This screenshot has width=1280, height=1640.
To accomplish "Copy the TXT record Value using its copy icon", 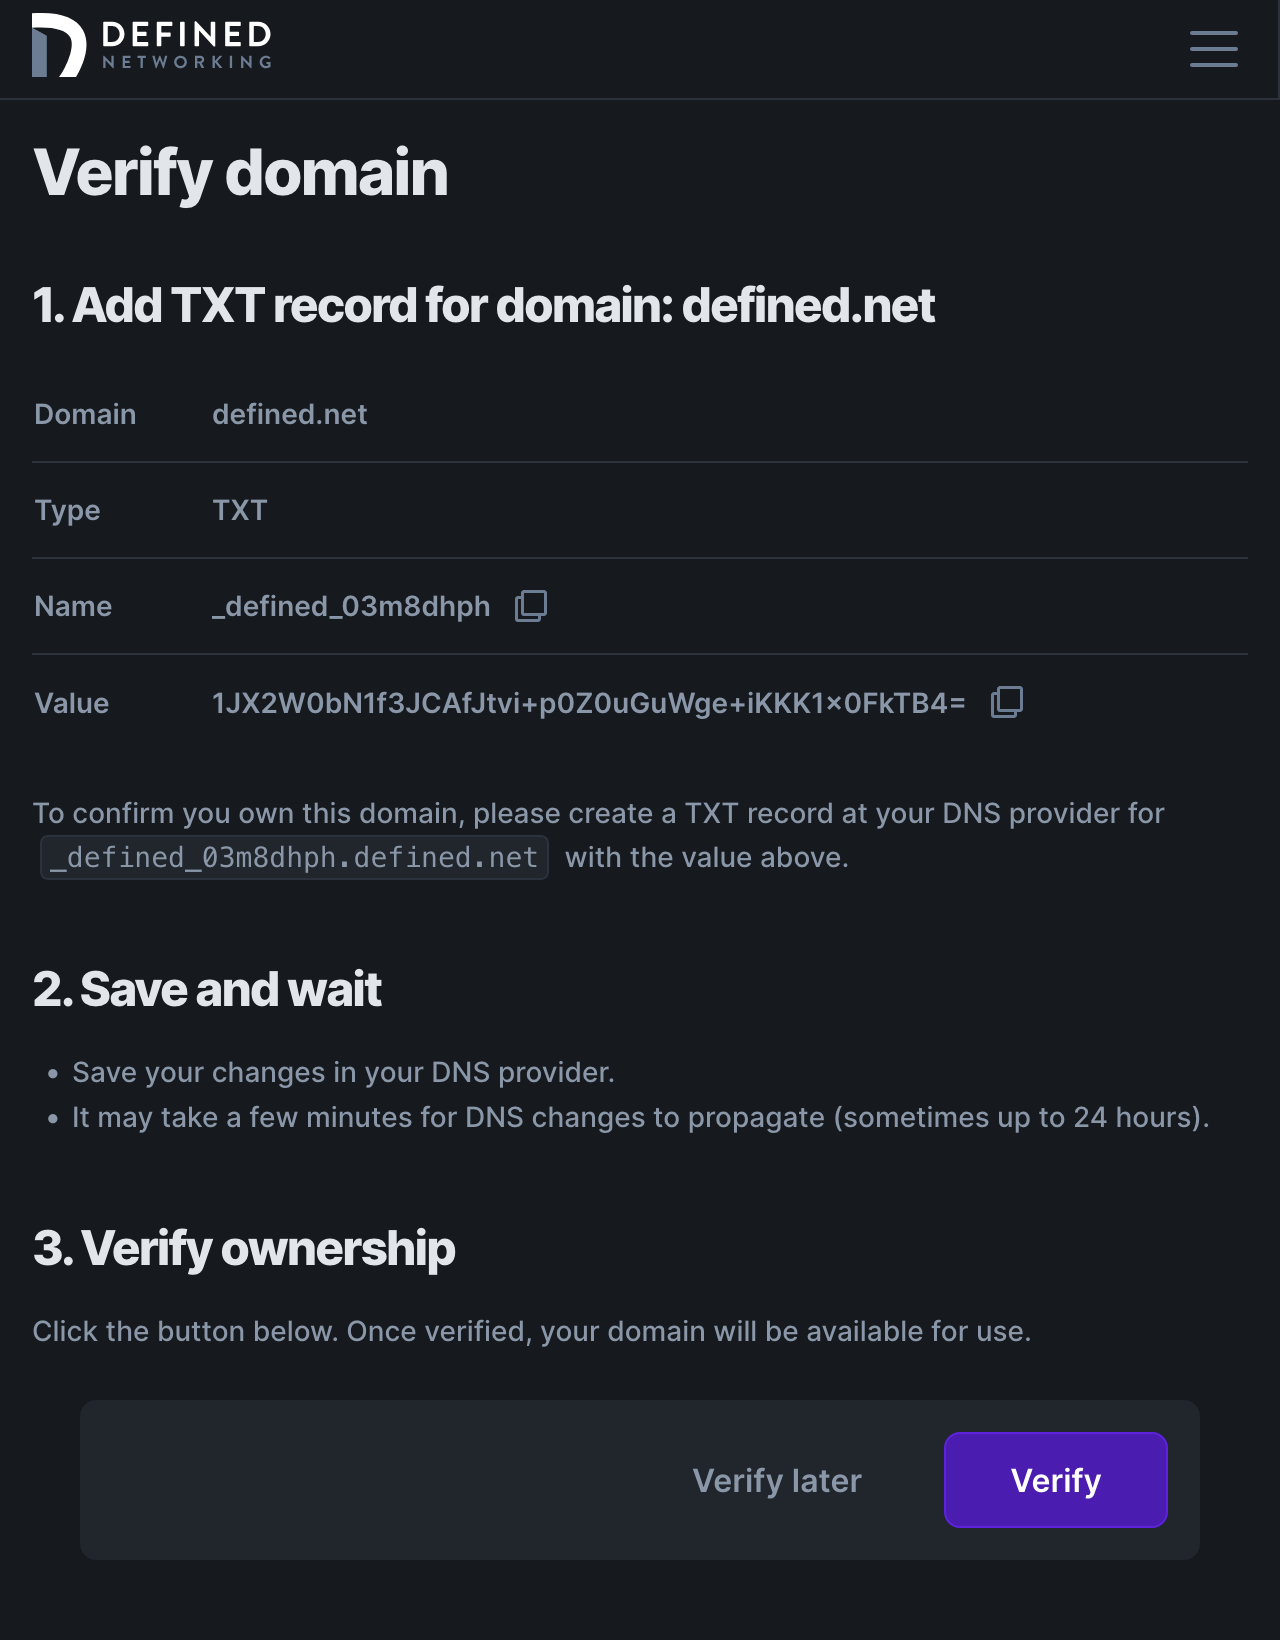I will 1007,703.
